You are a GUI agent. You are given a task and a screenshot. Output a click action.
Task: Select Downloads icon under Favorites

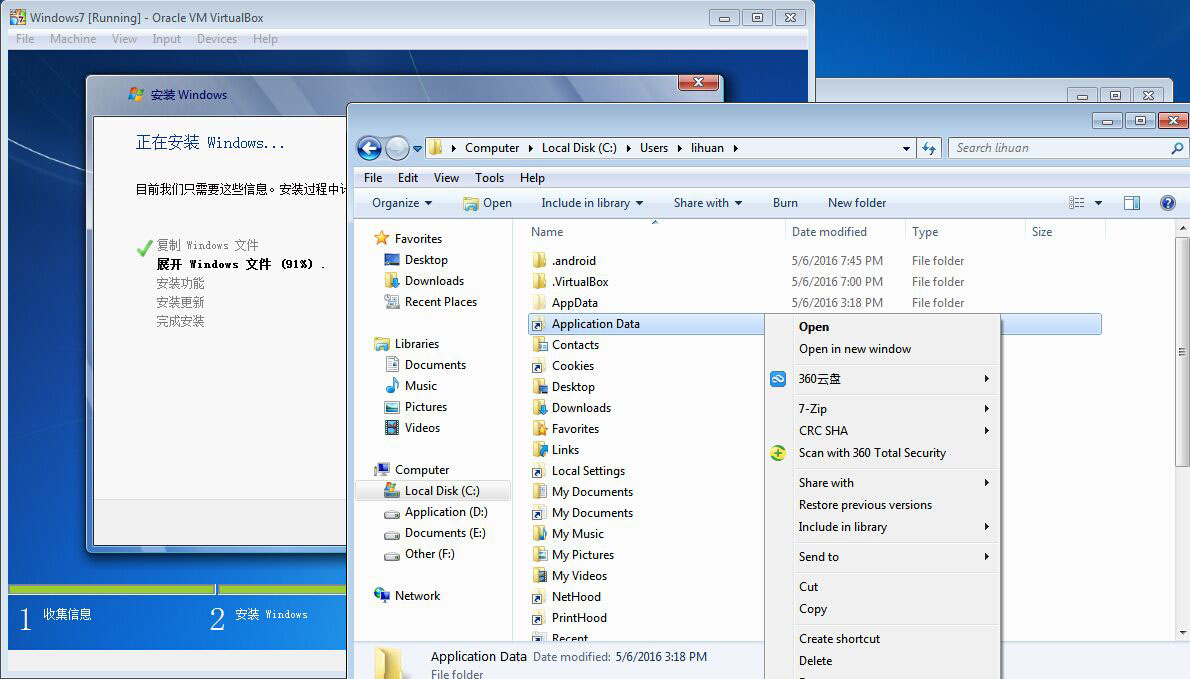pos(392,281)
